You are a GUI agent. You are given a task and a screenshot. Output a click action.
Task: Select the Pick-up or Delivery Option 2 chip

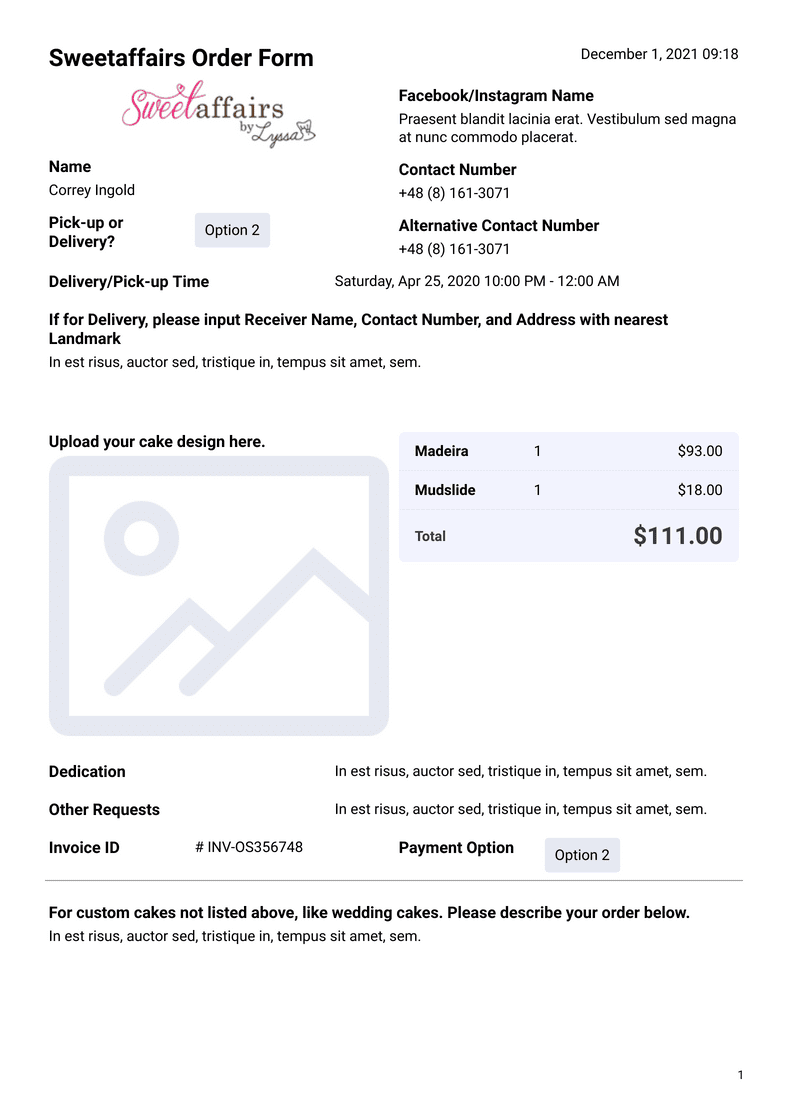tap(232, 230)
